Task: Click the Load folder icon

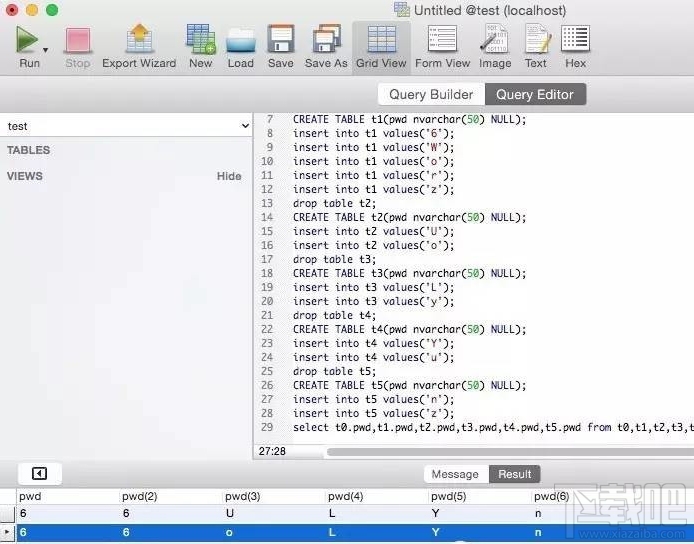Action: [x=241, y=40]
